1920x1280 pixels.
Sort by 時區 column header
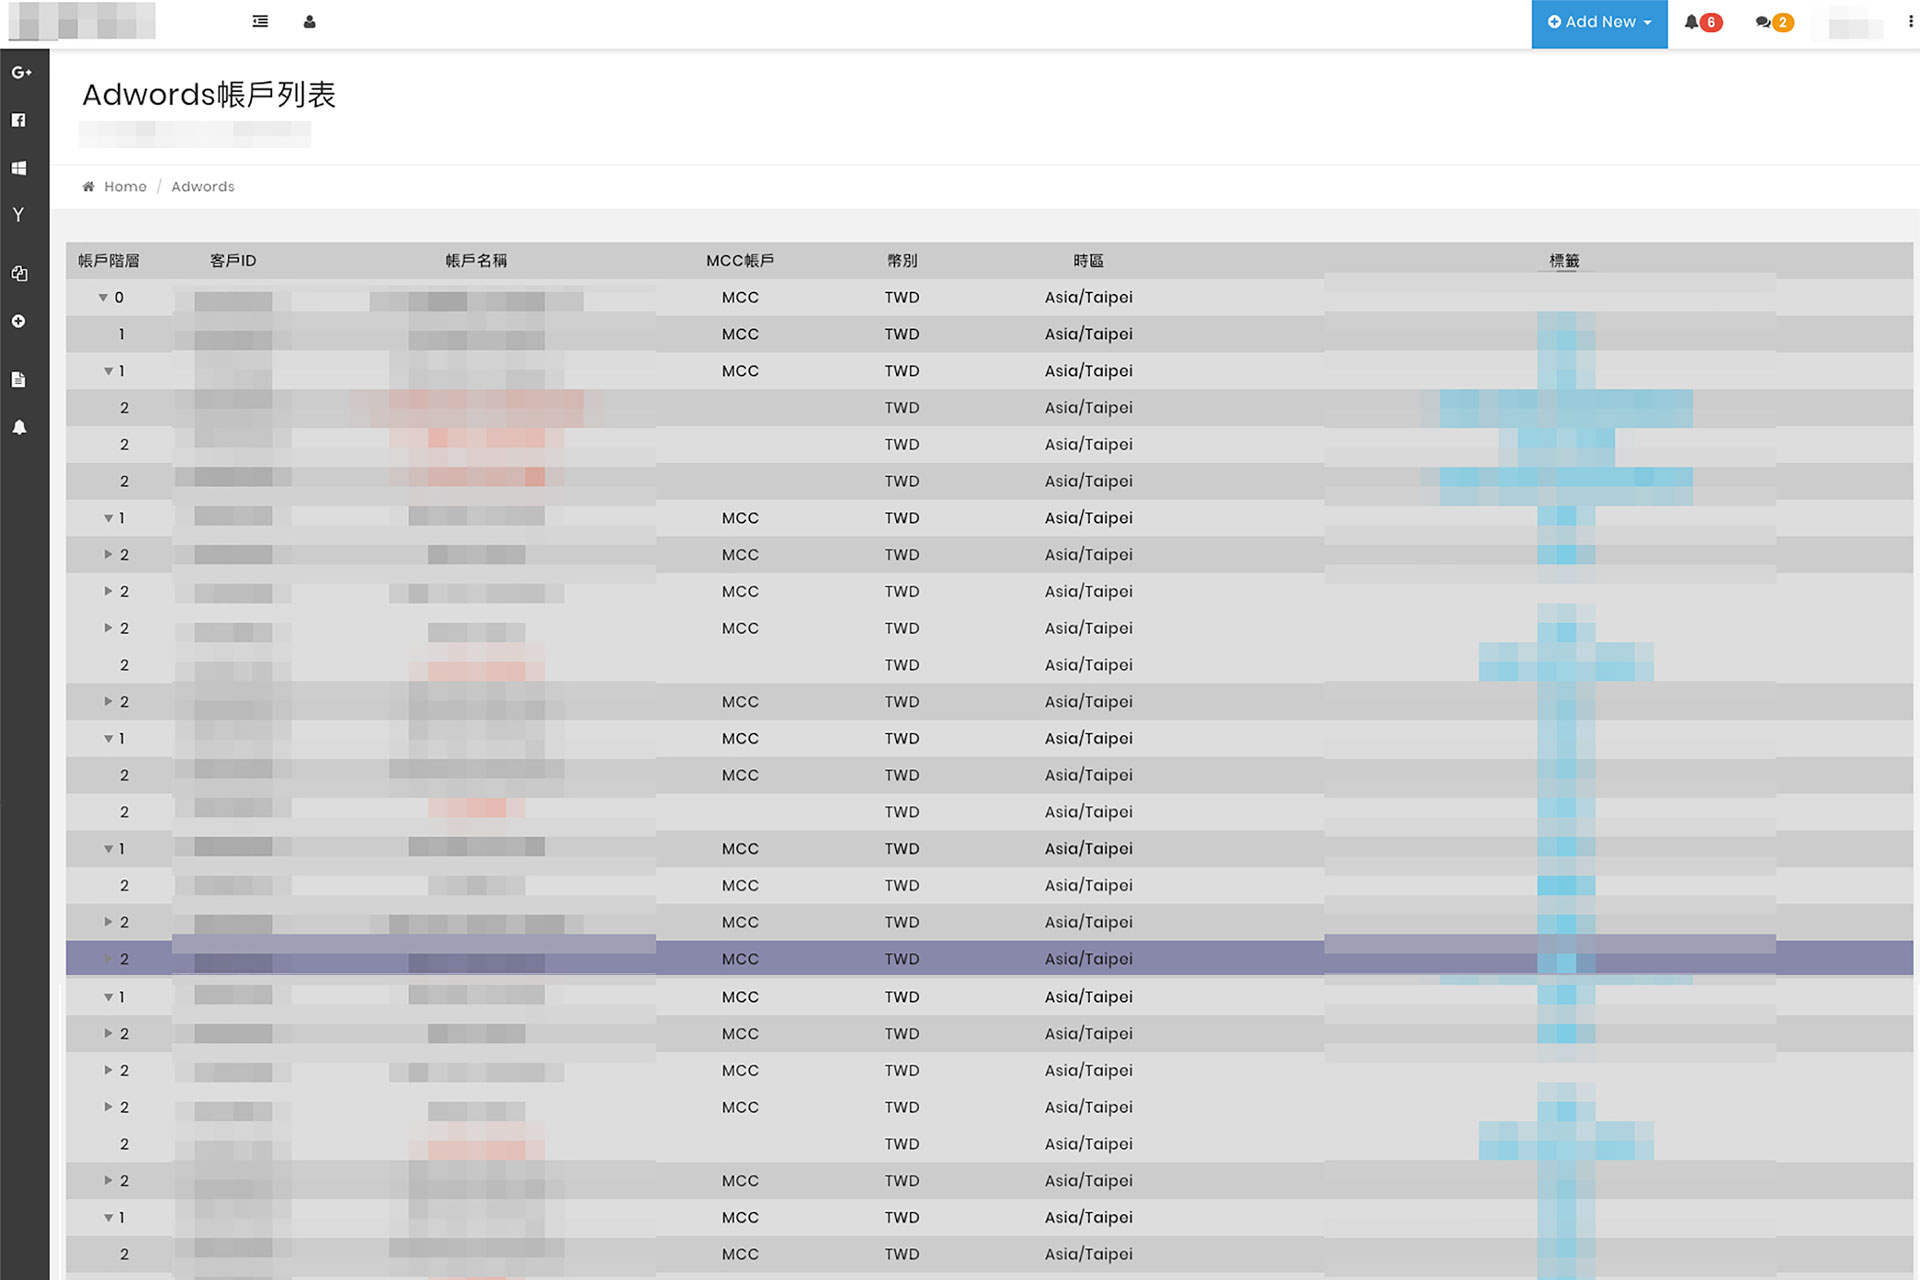1089,261
